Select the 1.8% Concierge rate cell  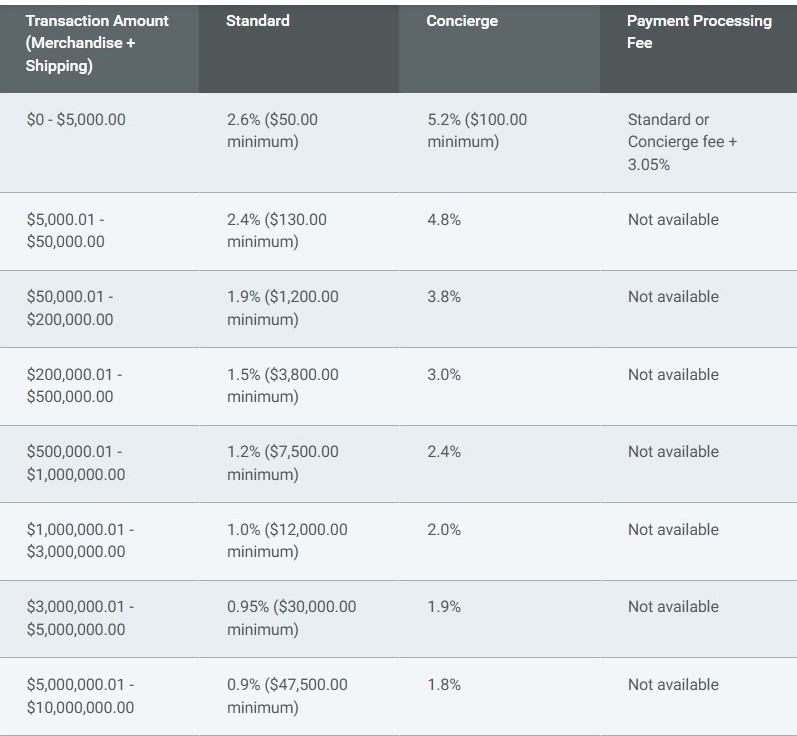click(x=444, y=685)
